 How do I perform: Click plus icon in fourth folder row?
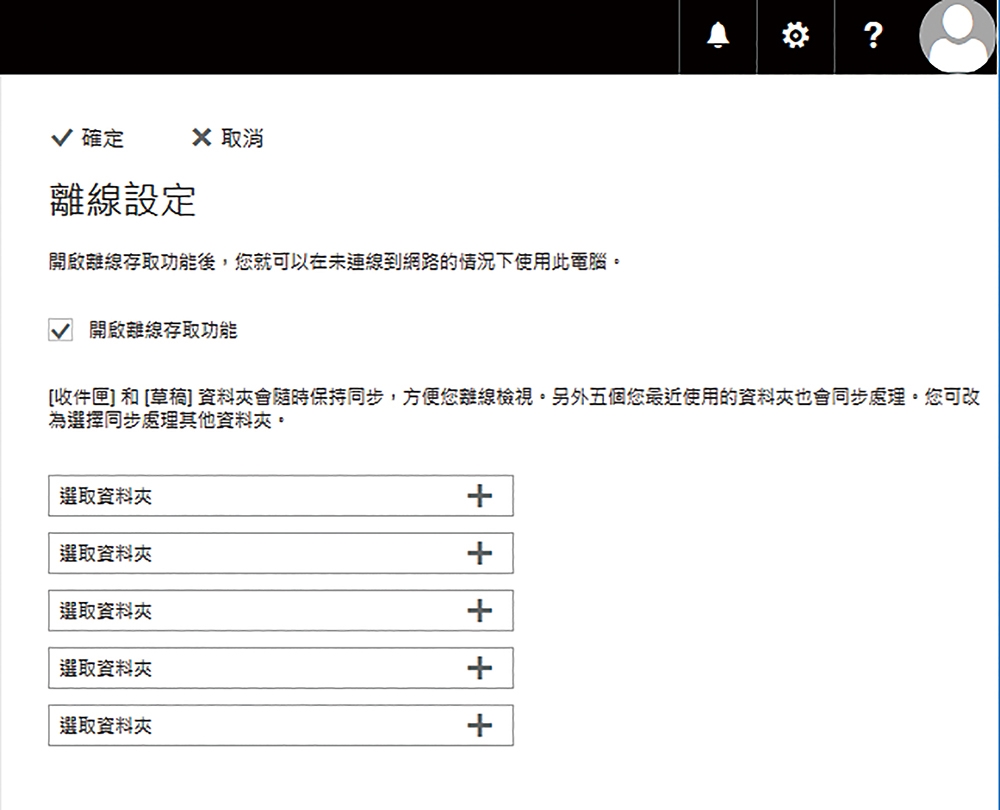click(480, 668)
